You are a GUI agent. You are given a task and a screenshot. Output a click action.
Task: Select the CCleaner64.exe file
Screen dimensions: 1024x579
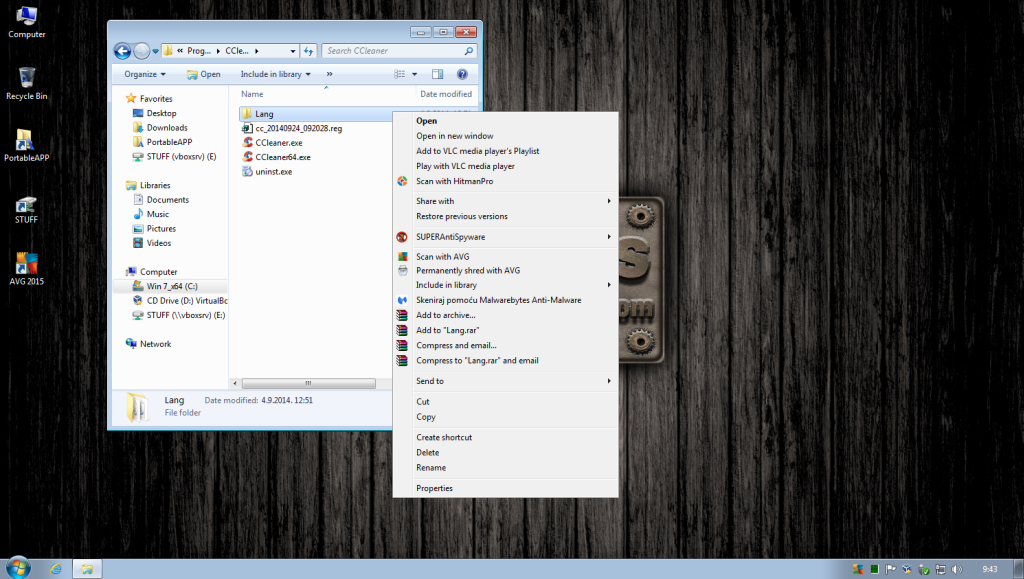[283, 157]
